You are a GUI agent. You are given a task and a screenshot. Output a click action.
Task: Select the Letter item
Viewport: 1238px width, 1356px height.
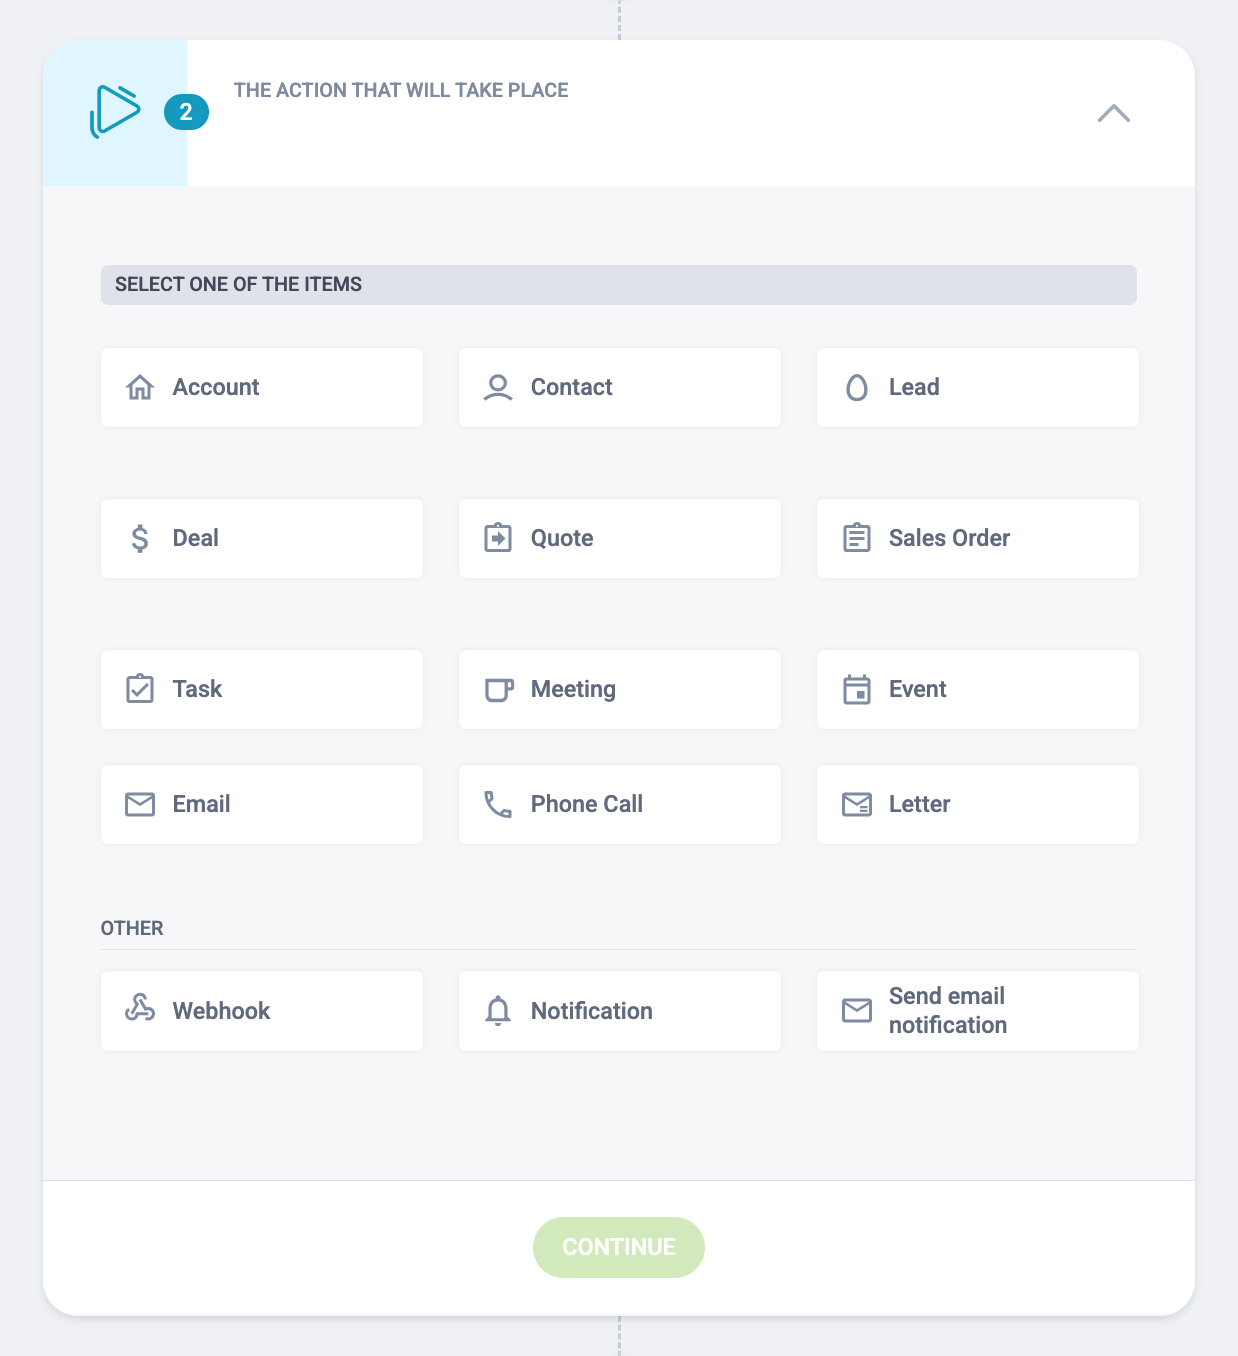click(978, 804)
